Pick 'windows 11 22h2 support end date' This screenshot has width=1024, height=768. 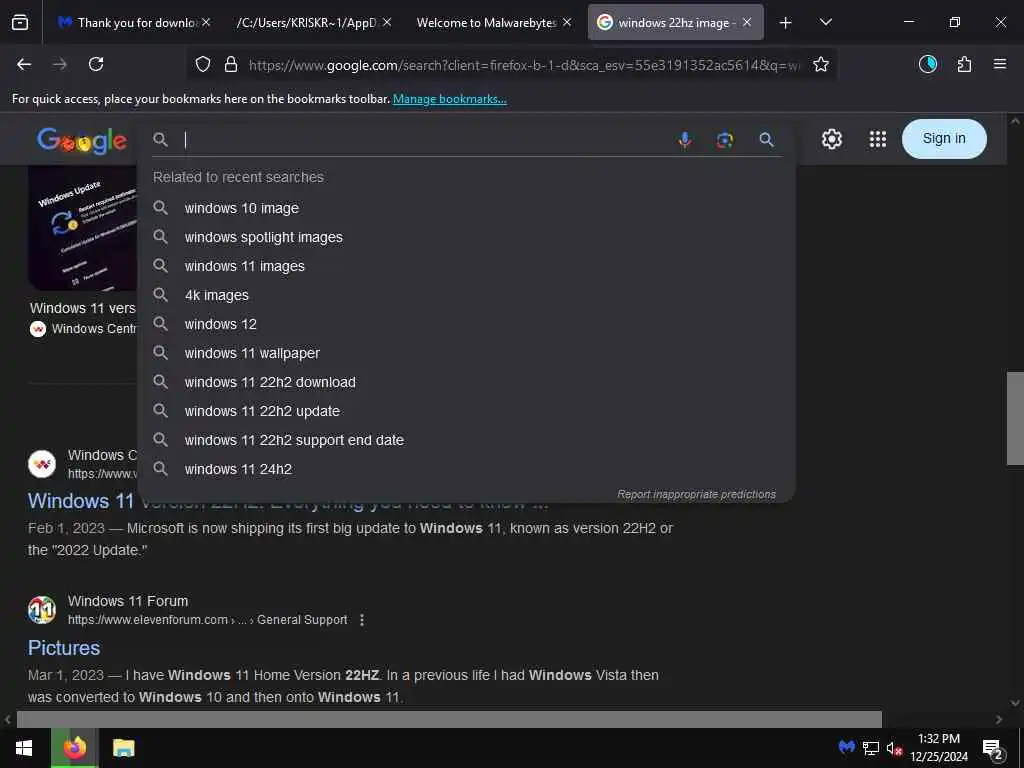click(466, 440)
